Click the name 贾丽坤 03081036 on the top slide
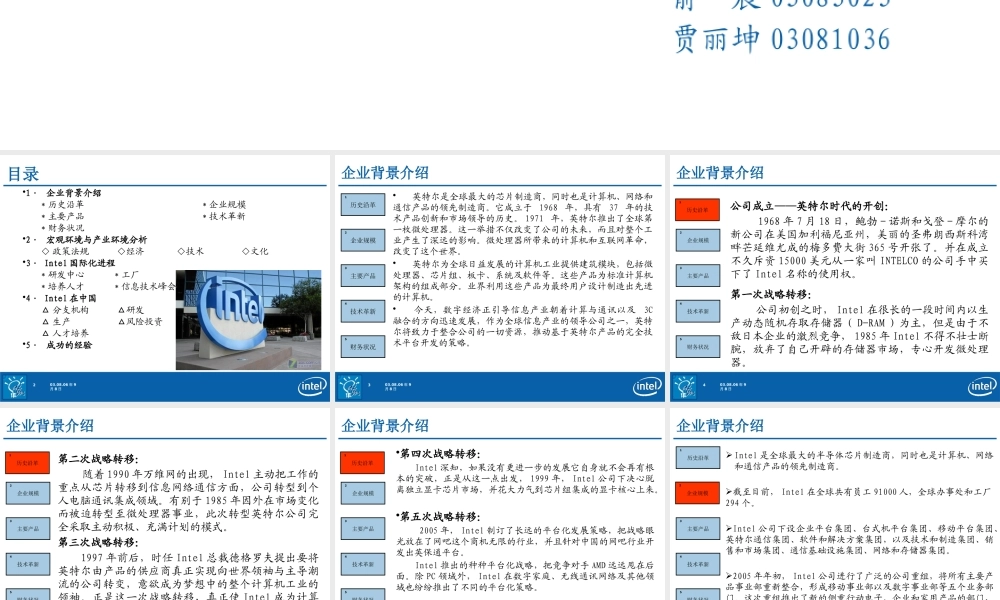Screen dimensions: 1000x600 (x=782, y=39)
